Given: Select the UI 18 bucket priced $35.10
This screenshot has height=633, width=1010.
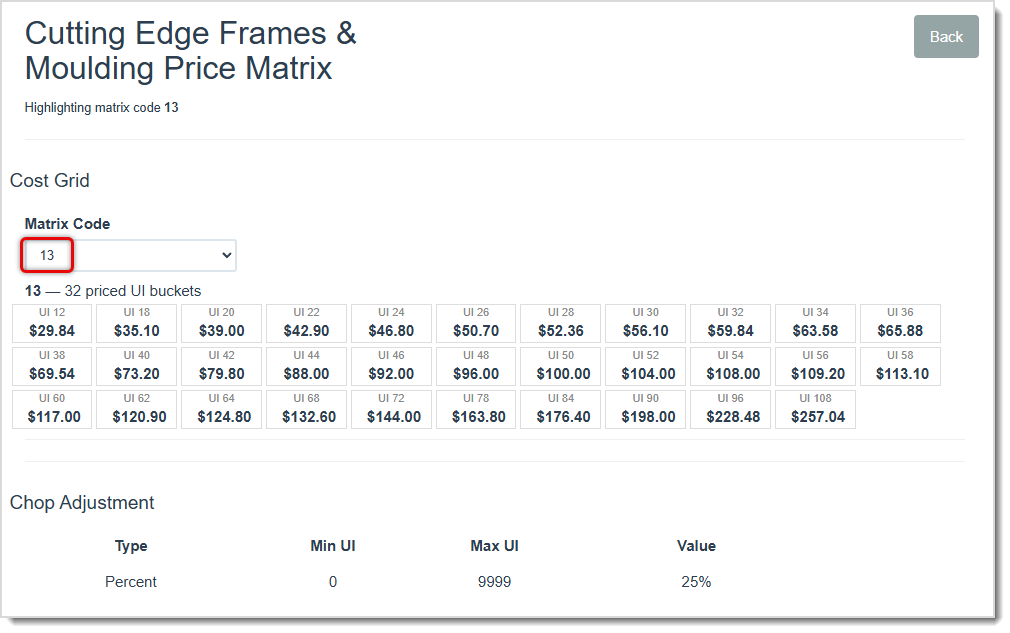Looking at the screenshot, I should (x=137, y=323).
